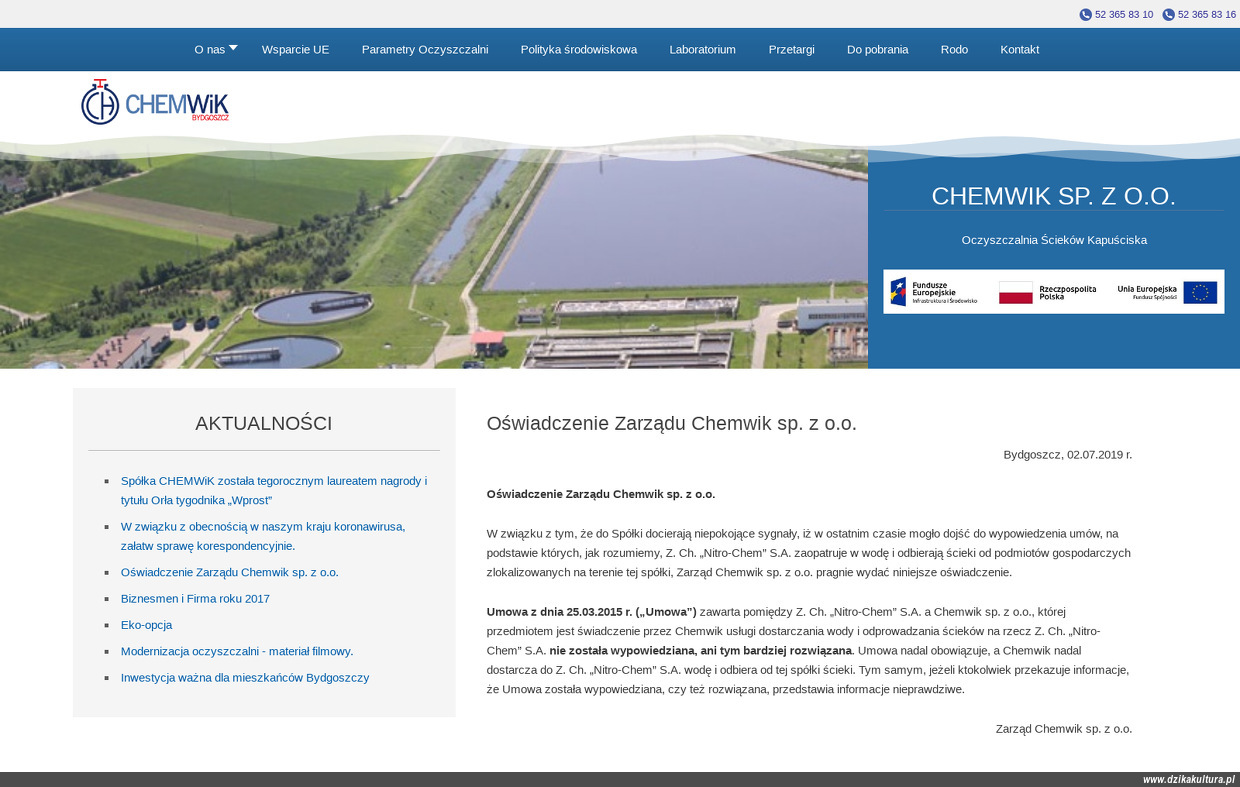Click the AKTUALNOŚCI sidebar heading

click(x=264, y=423)
